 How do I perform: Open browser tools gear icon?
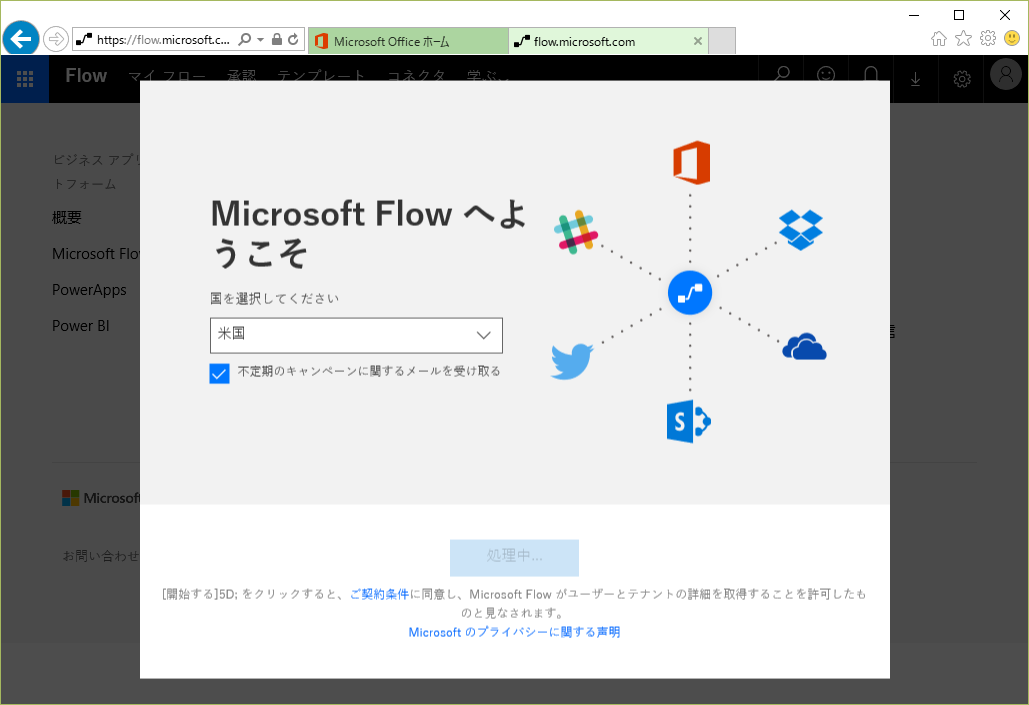pyautogui.click(x=988, y=39)
